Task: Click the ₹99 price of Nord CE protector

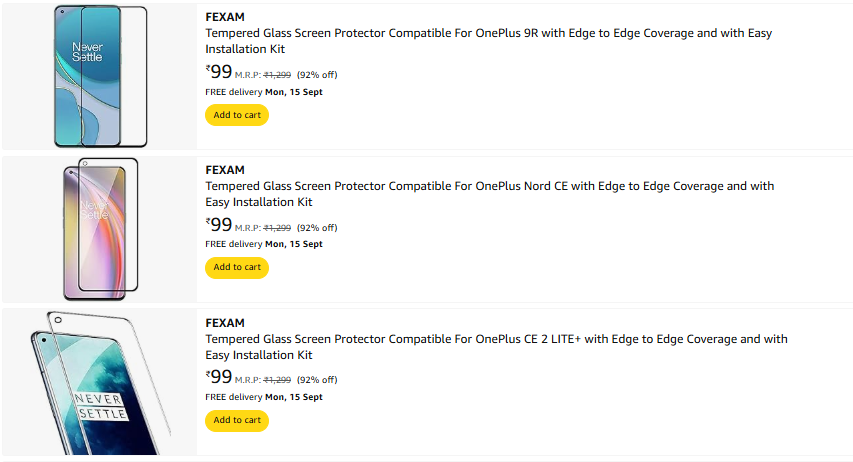Action: click(219, 225)
